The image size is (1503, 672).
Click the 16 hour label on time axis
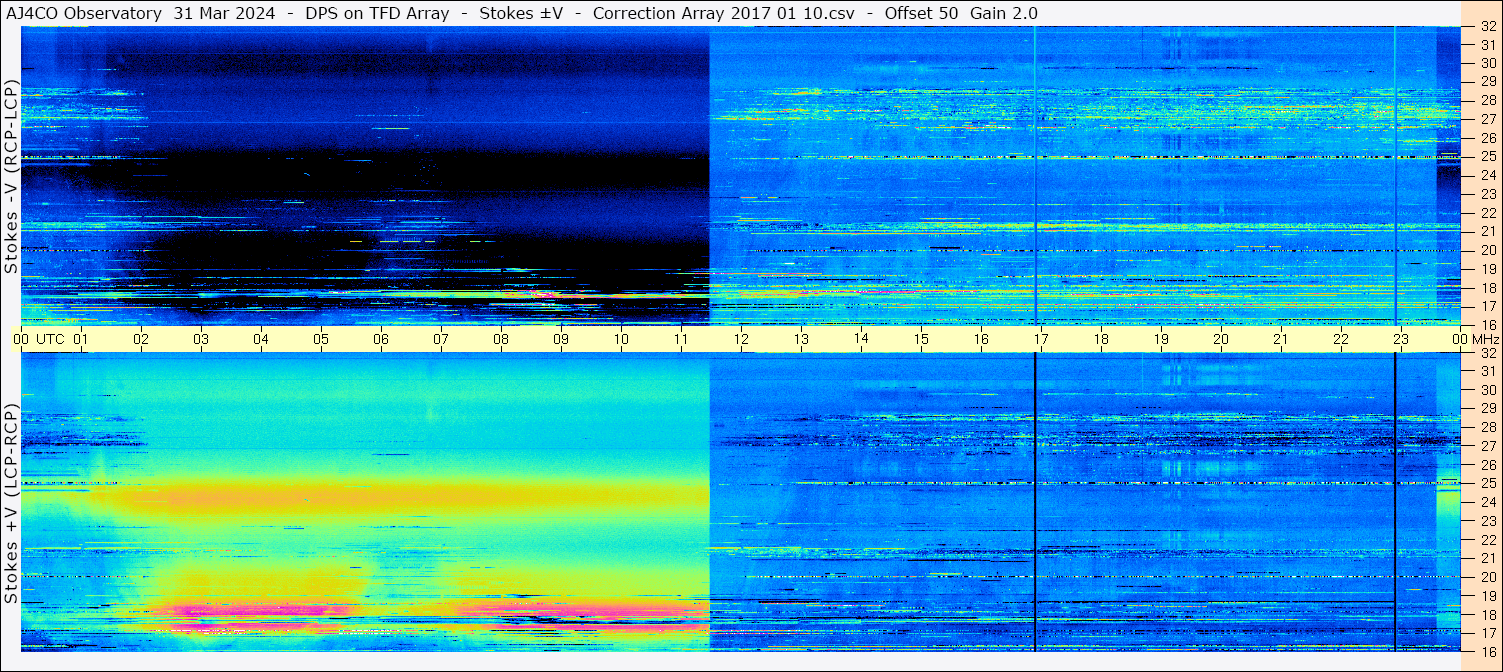981,339
